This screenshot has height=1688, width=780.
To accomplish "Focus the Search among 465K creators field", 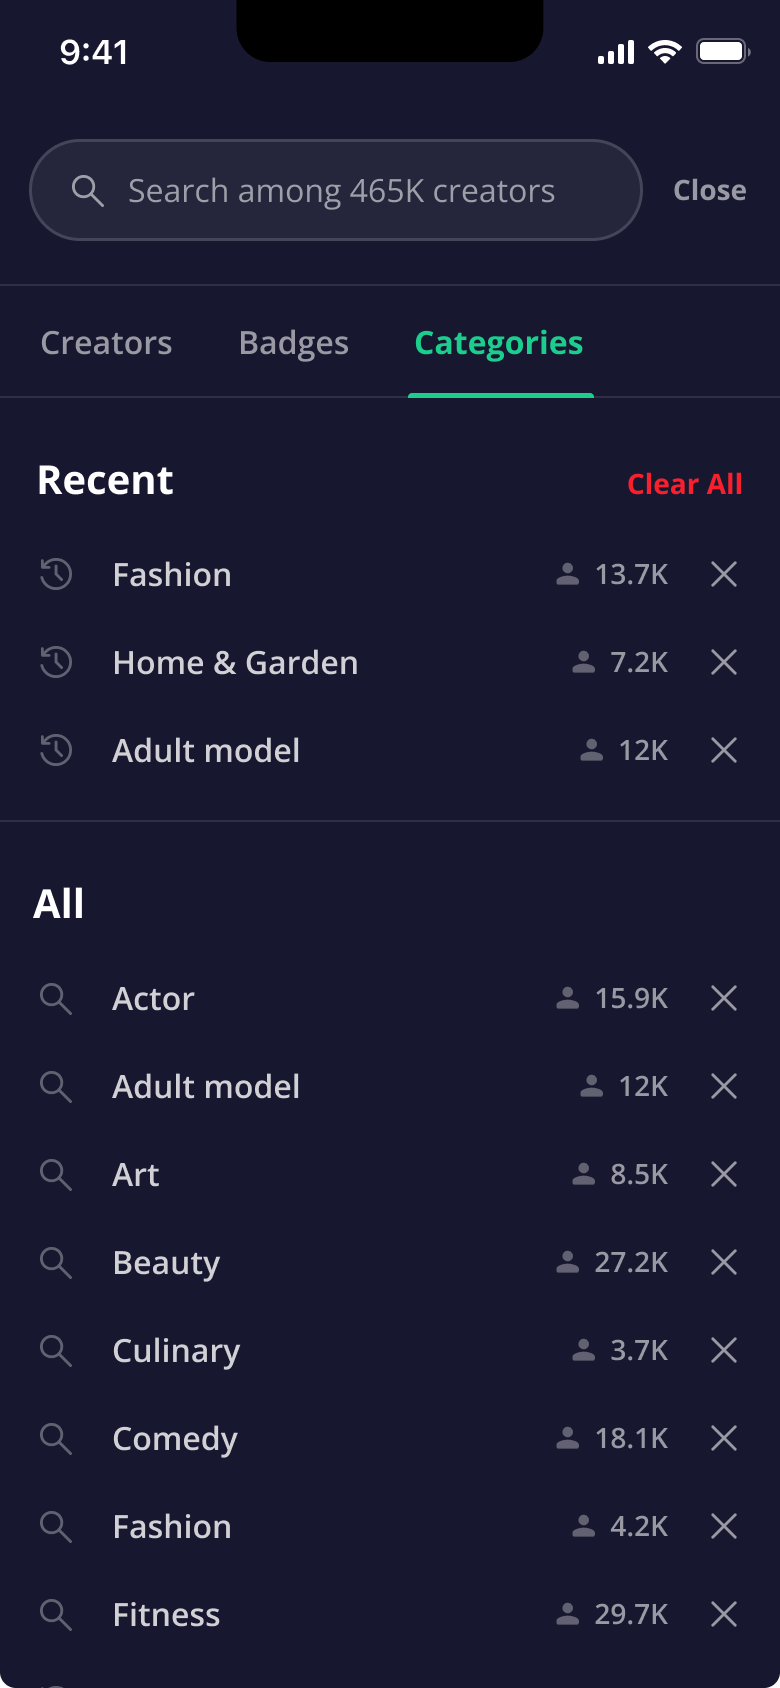I will click(x=341, y=190).
